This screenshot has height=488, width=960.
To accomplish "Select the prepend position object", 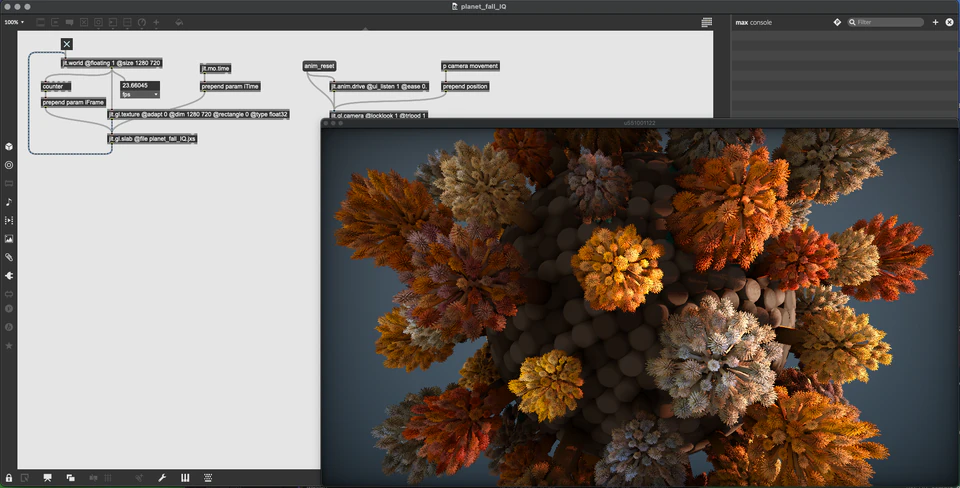I will point(465,86).
